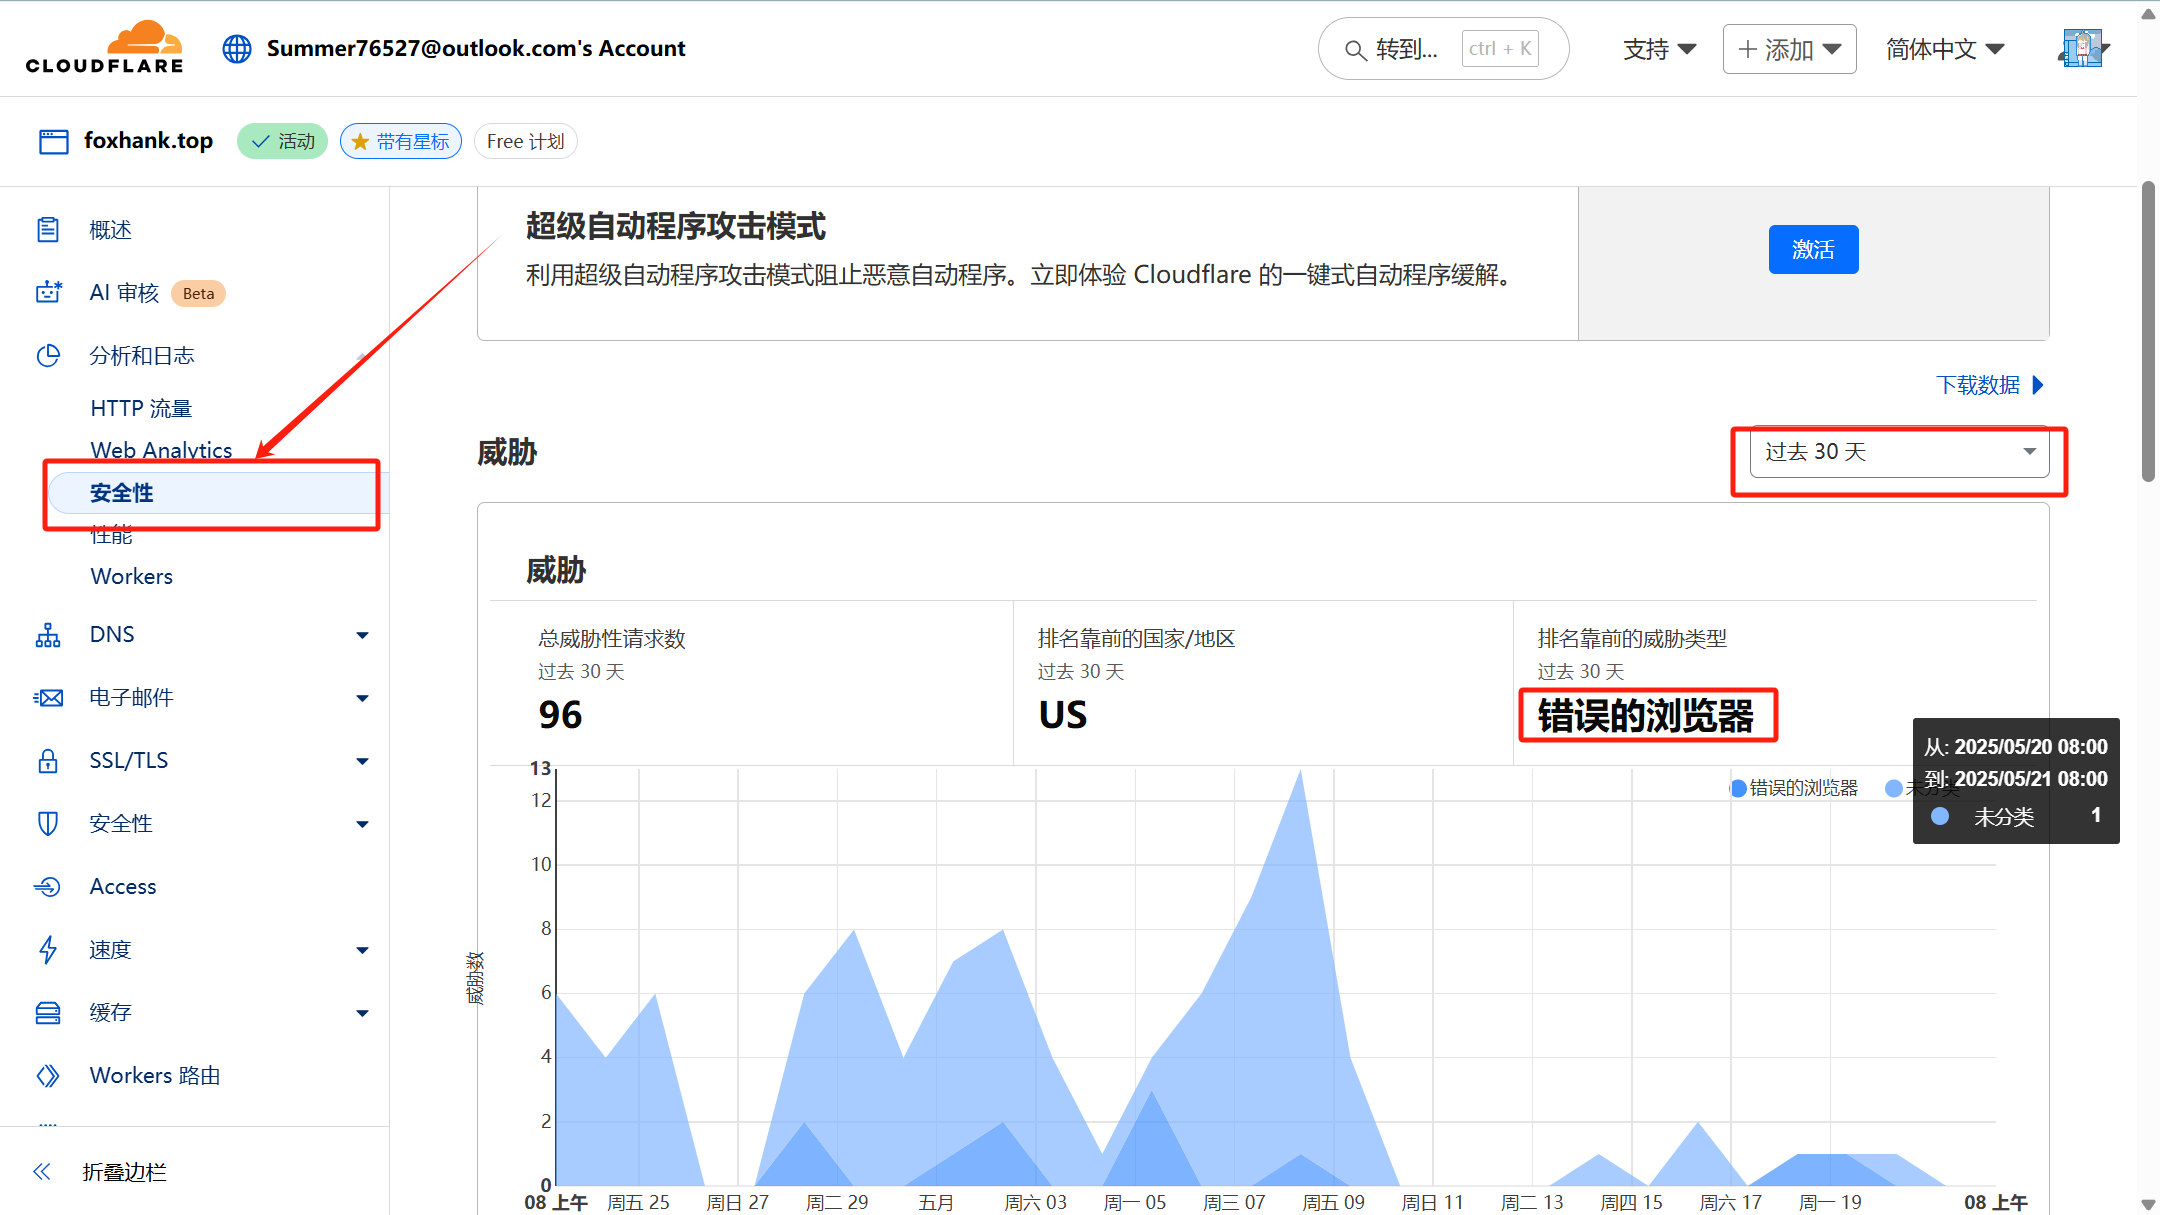Viewport: 2160px width, 1215px height.
Task: Click the SSL/TLS padlock icon
Action: click(48, 761)
